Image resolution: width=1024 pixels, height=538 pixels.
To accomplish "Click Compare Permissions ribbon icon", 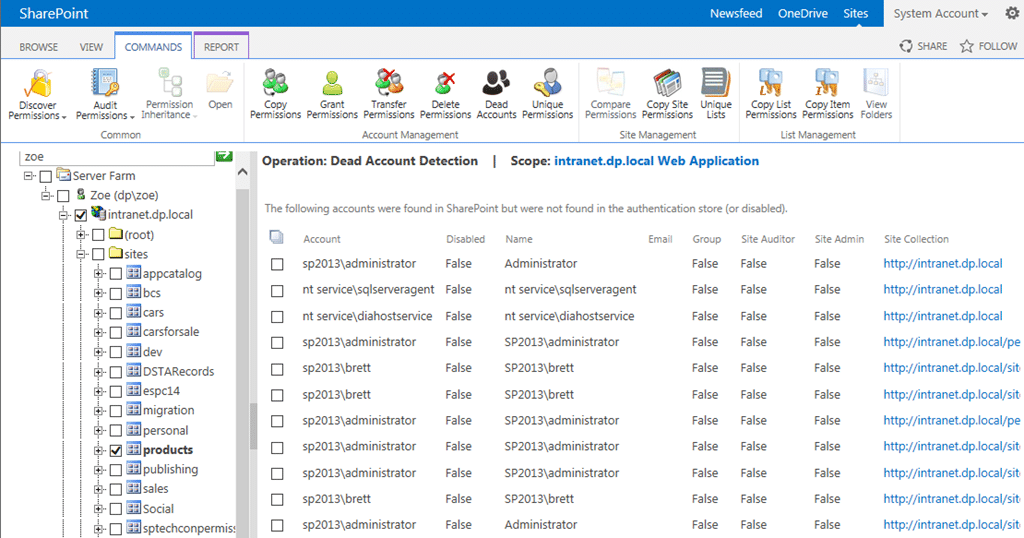I will [611, 84].
